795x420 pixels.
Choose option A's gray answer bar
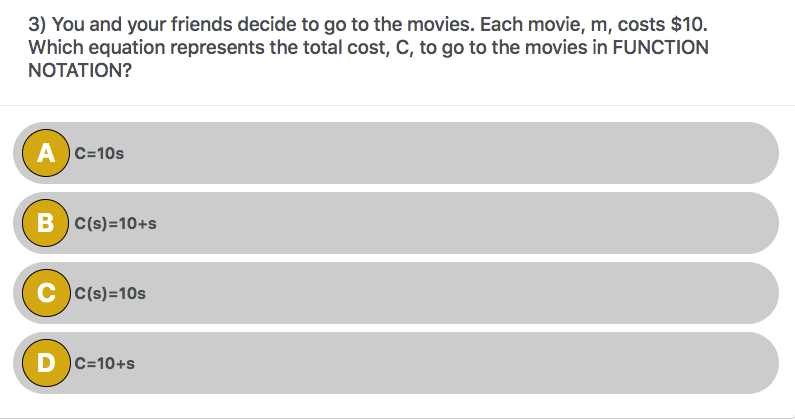pos(396,153)
